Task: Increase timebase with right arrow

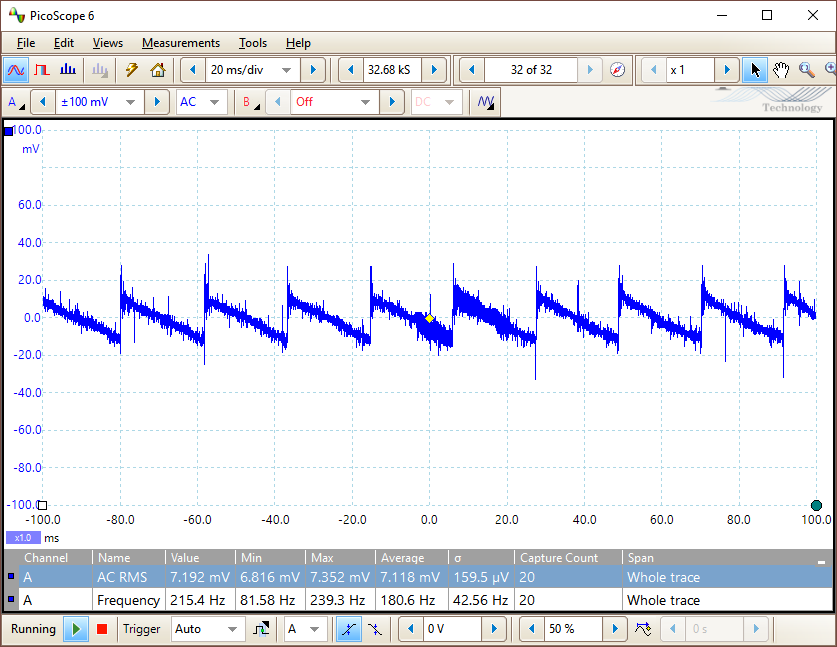Action: point(313,70)
